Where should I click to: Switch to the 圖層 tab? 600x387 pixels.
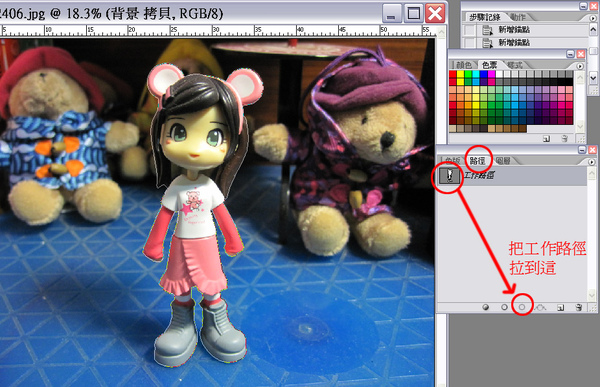coord(503,161)
